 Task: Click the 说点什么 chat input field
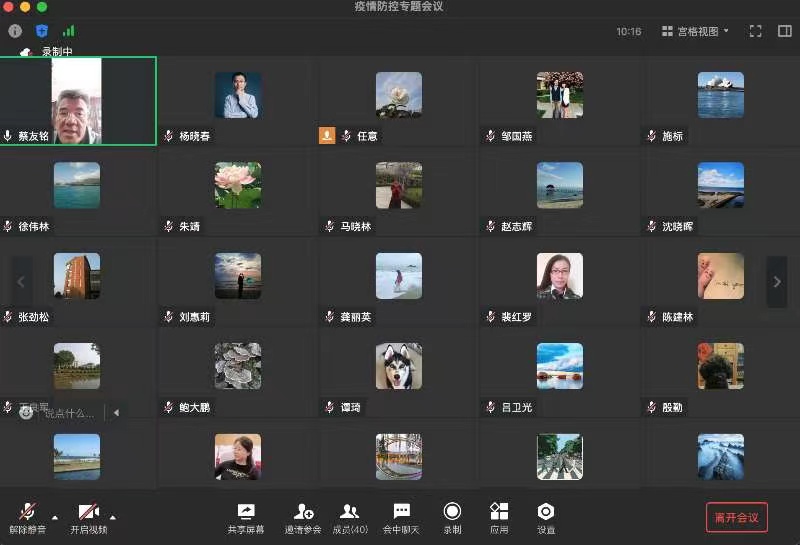69,413
